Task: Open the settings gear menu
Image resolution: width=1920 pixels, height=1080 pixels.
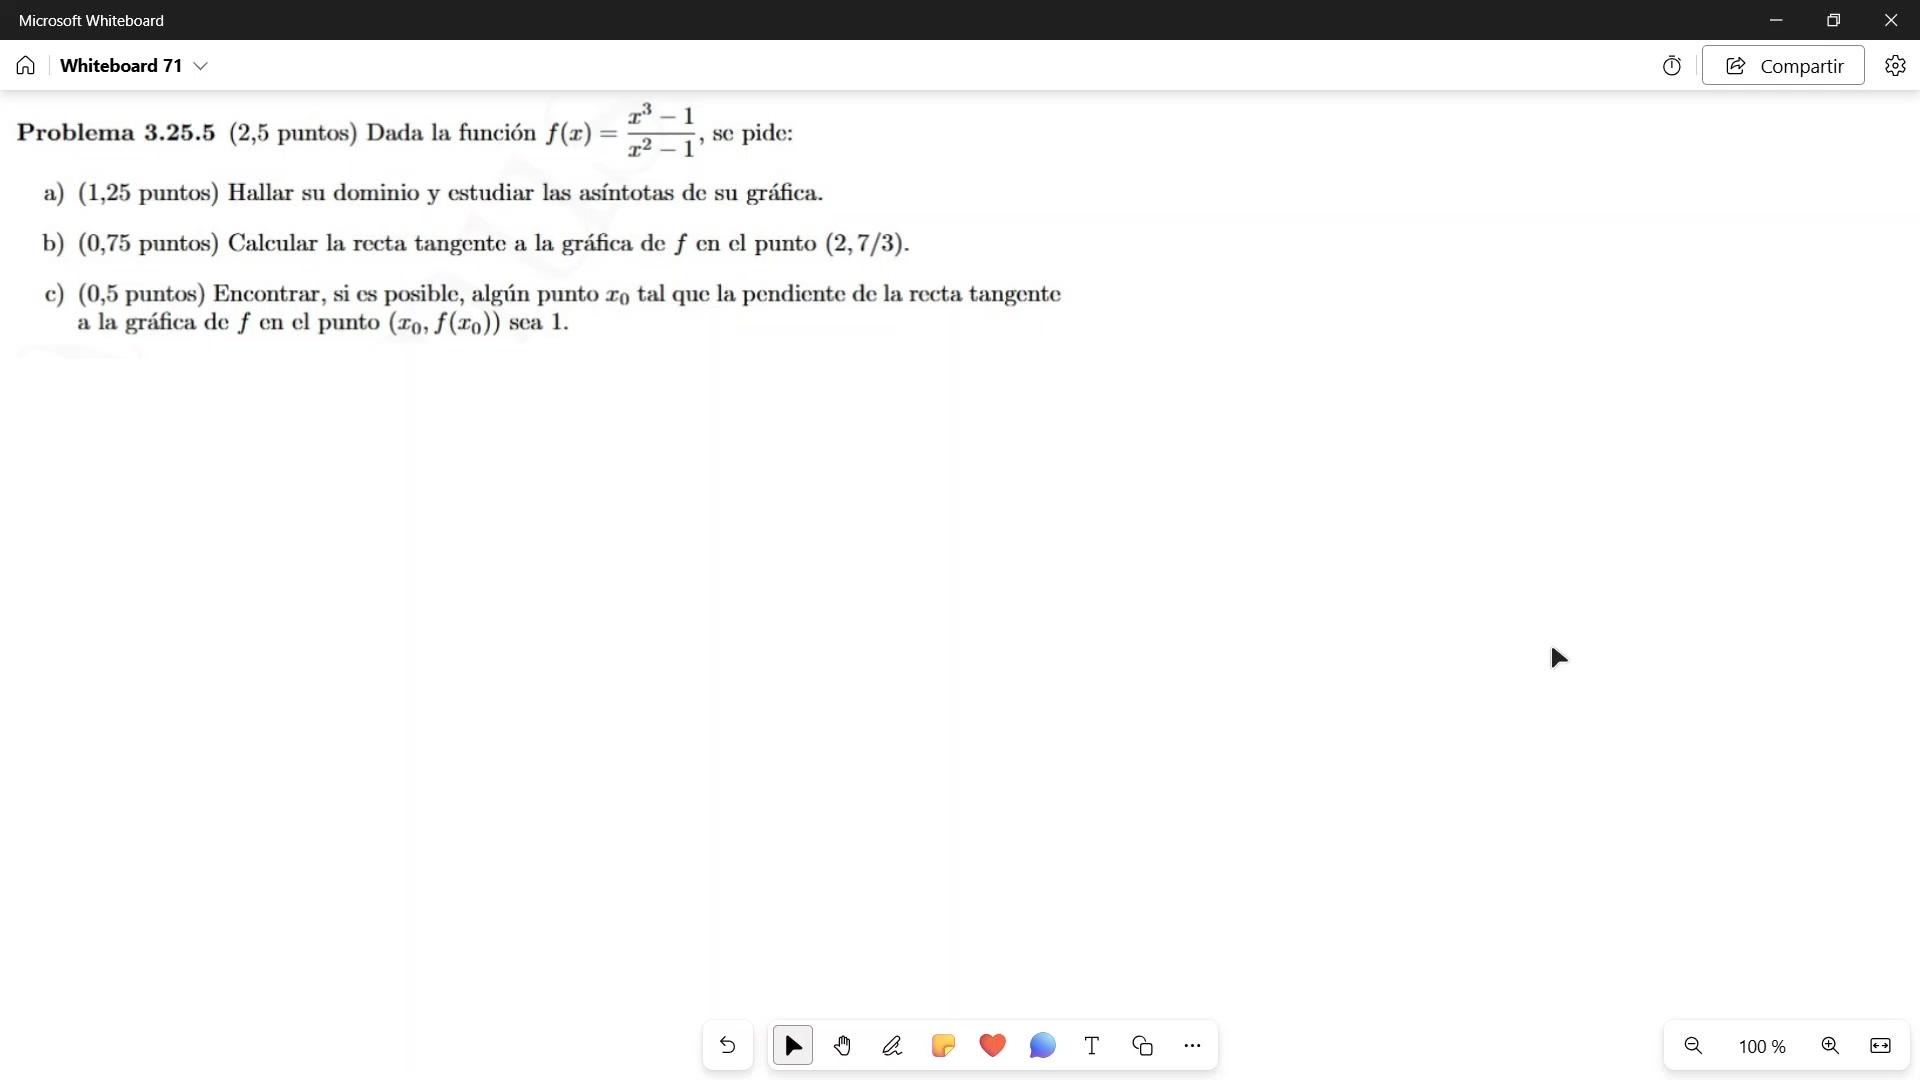Action: 1895,66
